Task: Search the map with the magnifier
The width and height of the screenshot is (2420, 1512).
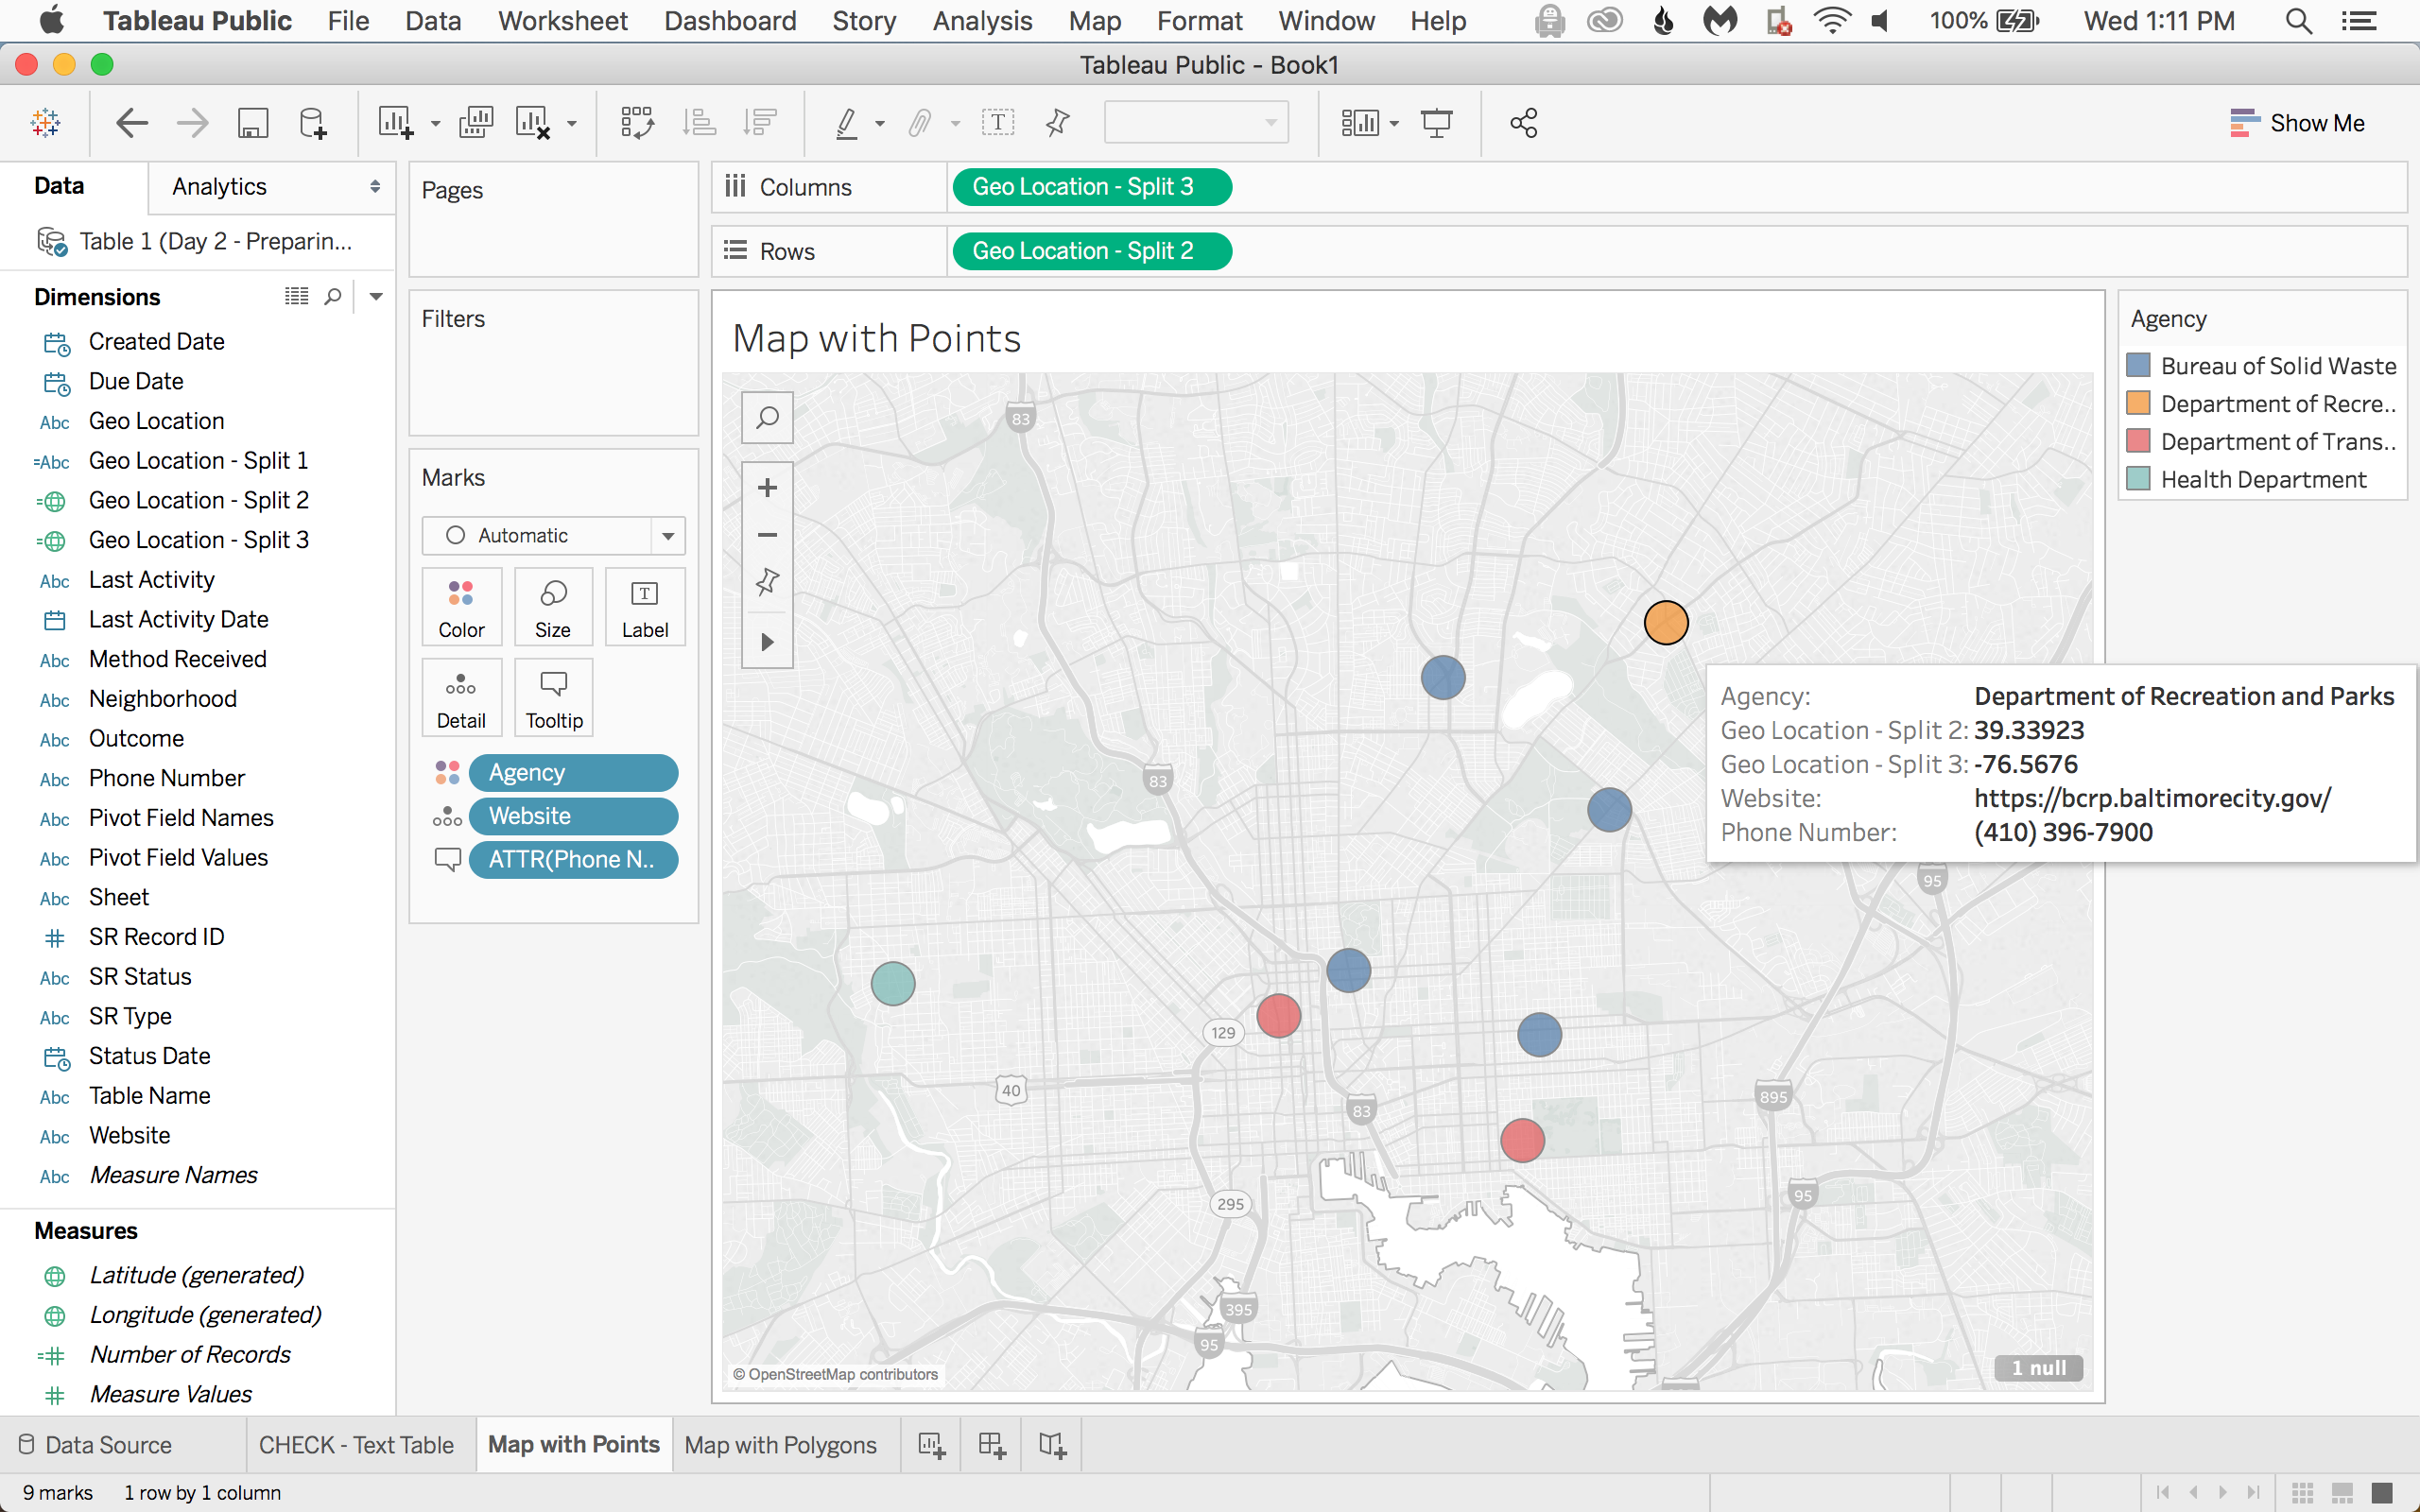Action: tap(767, 418)
